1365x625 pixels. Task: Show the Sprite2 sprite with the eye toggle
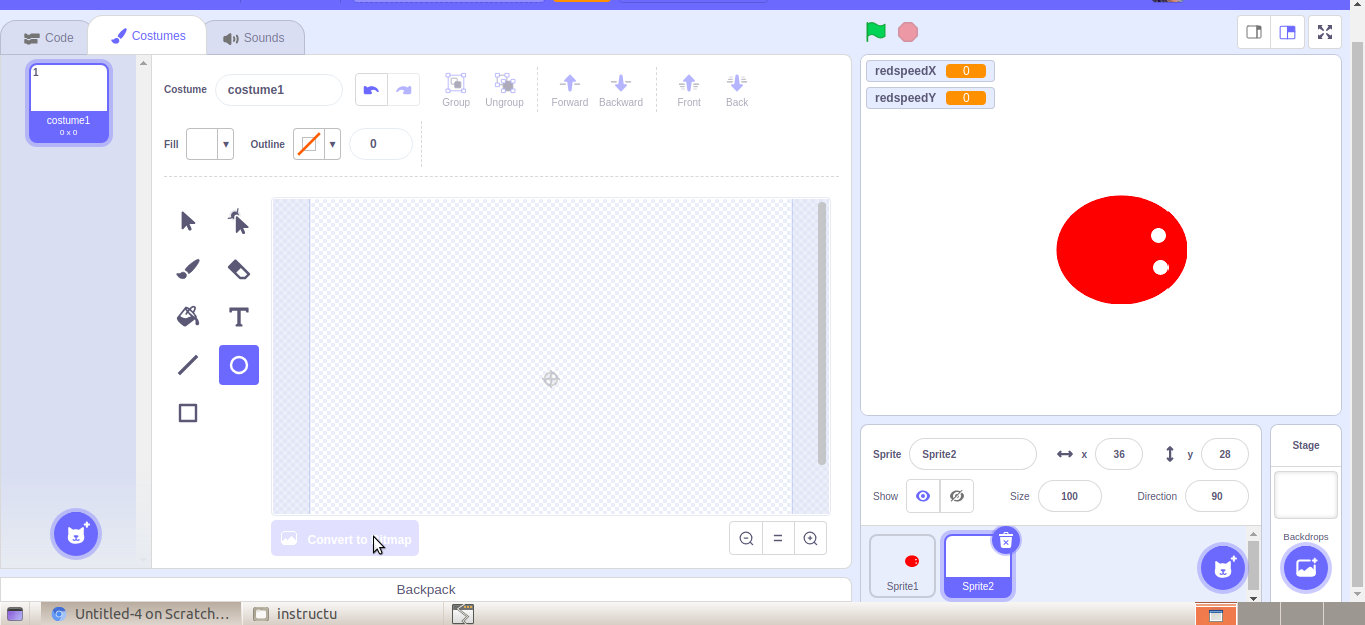pos(922,495)
